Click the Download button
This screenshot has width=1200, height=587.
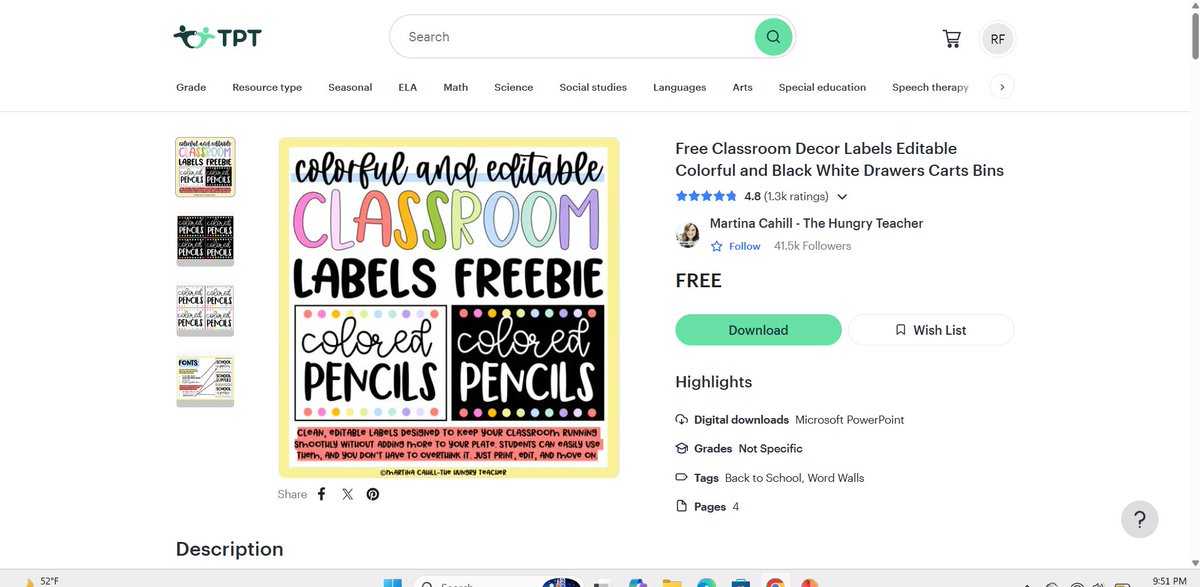click(x=758, y=330)
